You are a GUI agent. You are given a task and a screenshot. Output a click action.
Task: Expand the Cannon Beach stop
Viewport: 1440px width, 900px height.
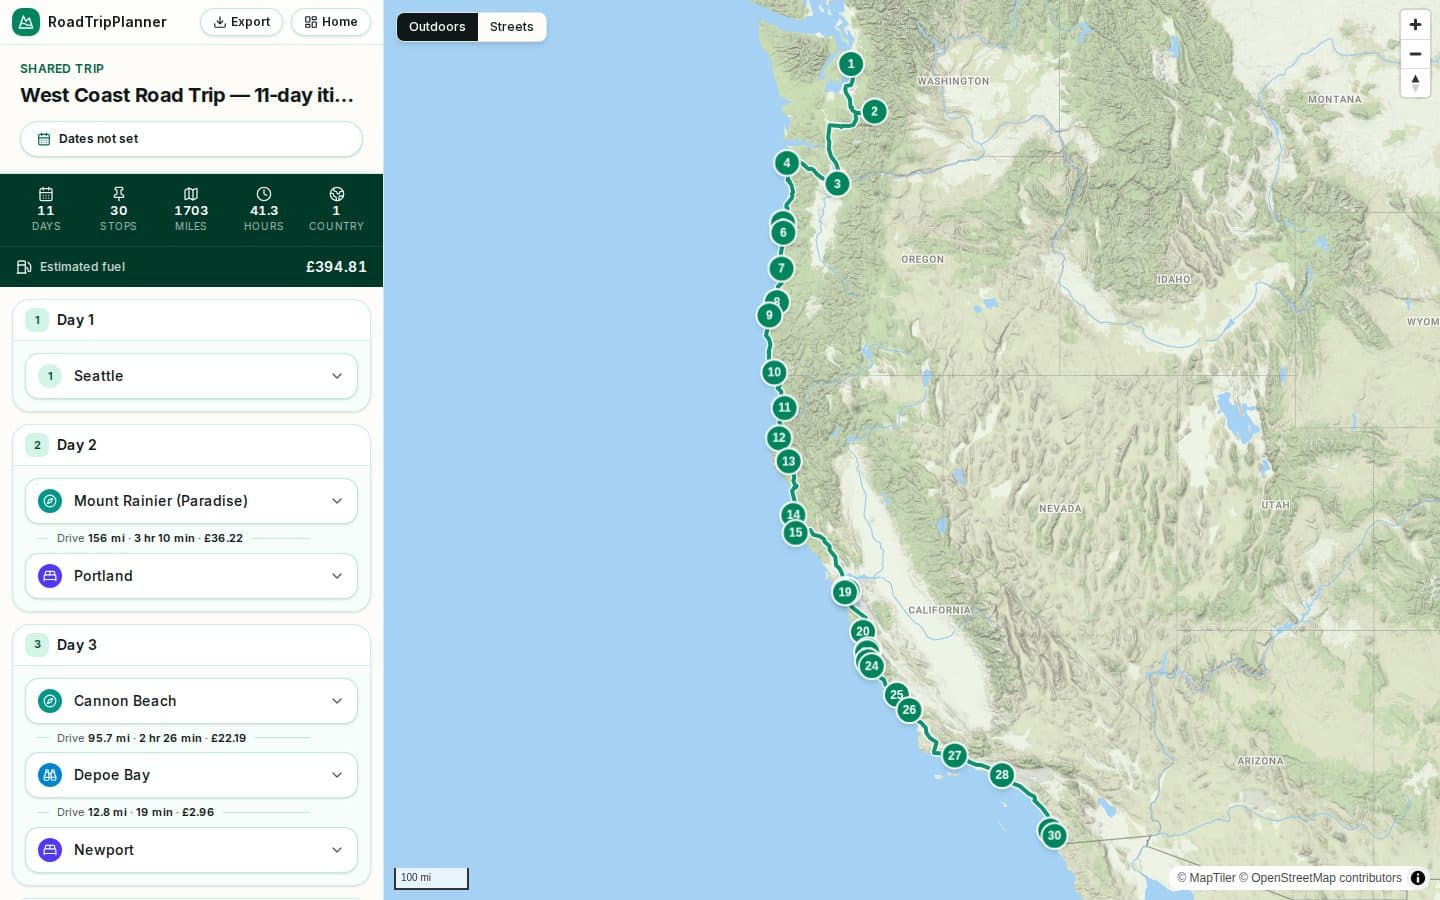pos(191,701)
